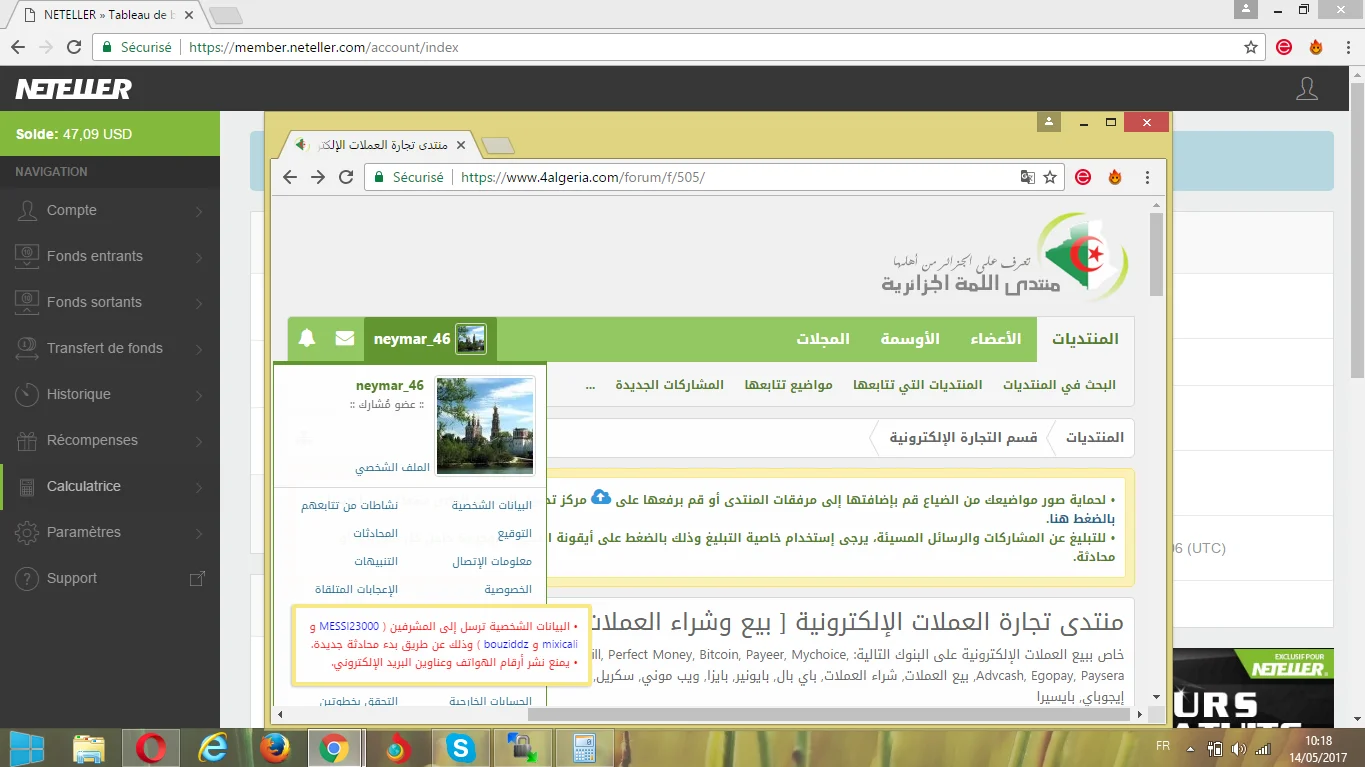Expand the Fonds entrants chevron
Viewport: 1365px width, 767px height.
tap(199, 257)
